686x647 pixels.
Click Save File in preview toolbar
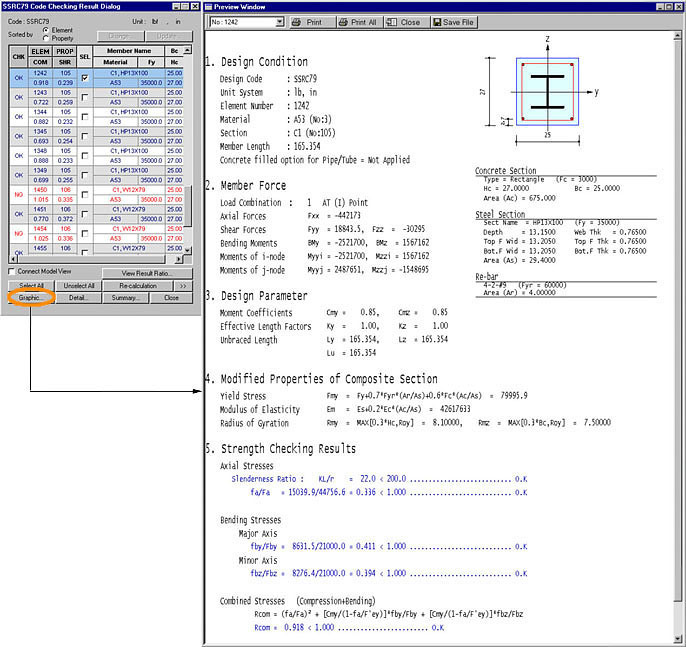[453, 21]
